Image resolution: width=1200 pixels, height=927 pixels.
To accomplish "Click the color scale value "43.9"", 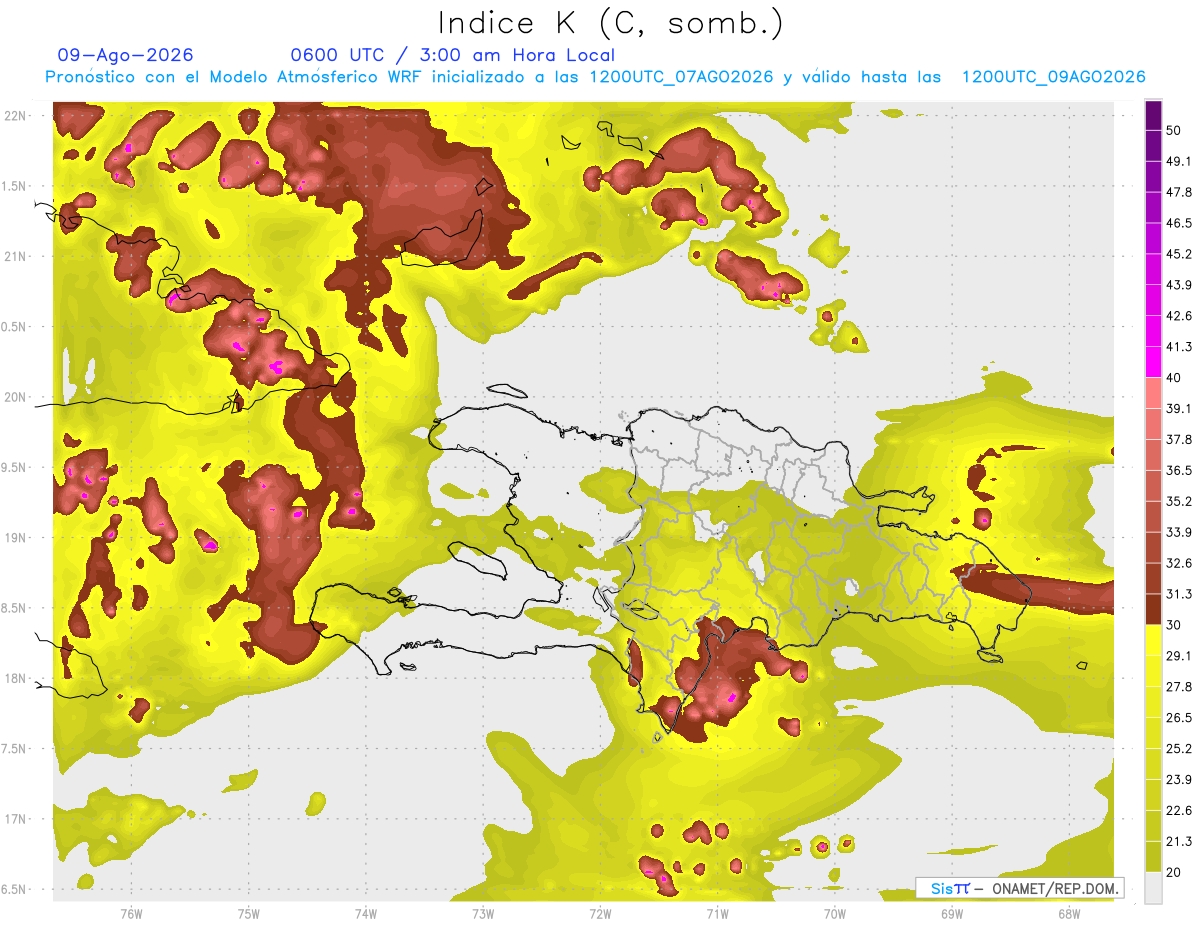I will (x=1179, y=285).
